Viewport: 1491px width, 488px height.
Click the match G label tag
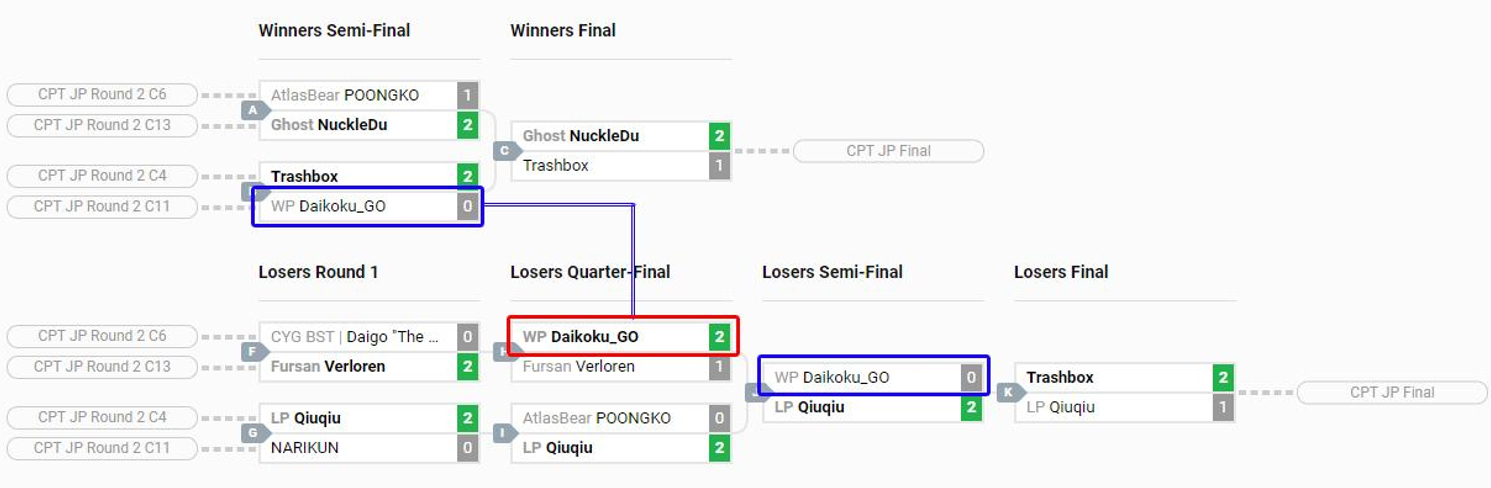pyautogui.click(x=255, y=433)
